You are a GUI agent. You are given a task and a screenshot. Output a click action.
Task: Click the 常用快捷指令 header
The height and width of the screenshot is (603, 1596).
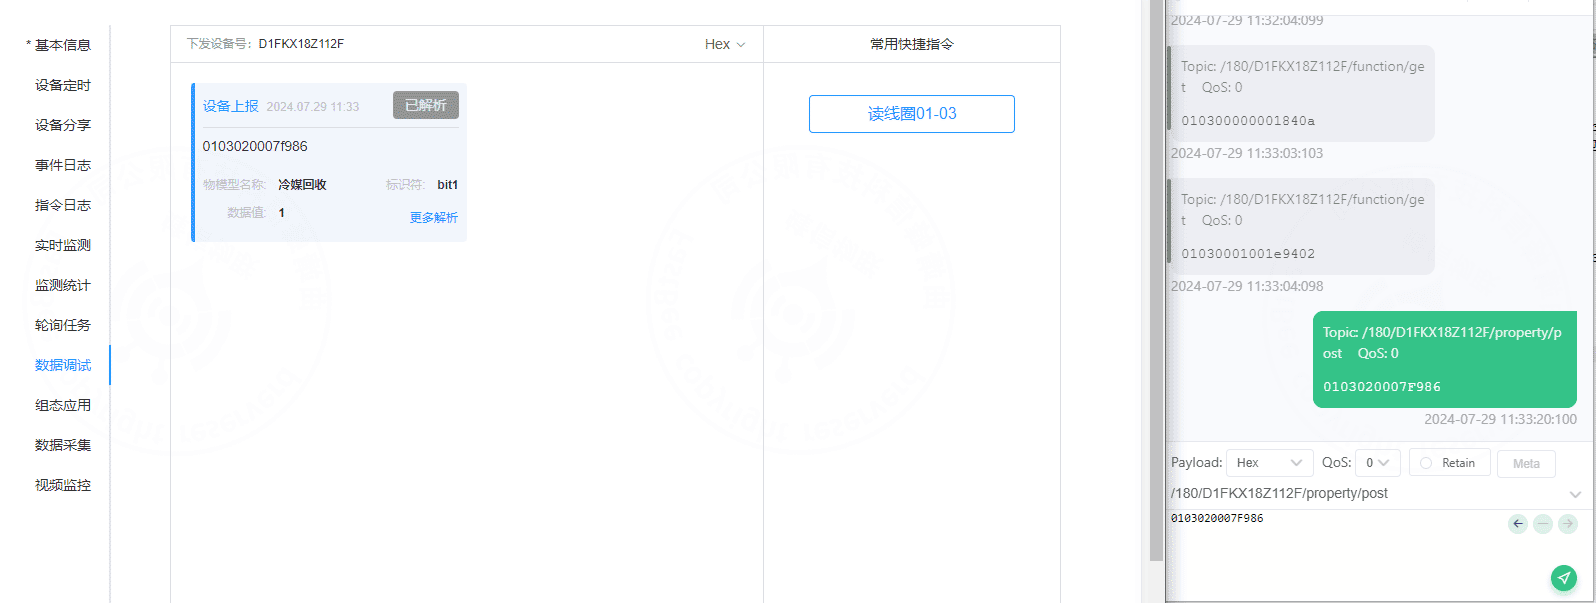tap(912, 44)
